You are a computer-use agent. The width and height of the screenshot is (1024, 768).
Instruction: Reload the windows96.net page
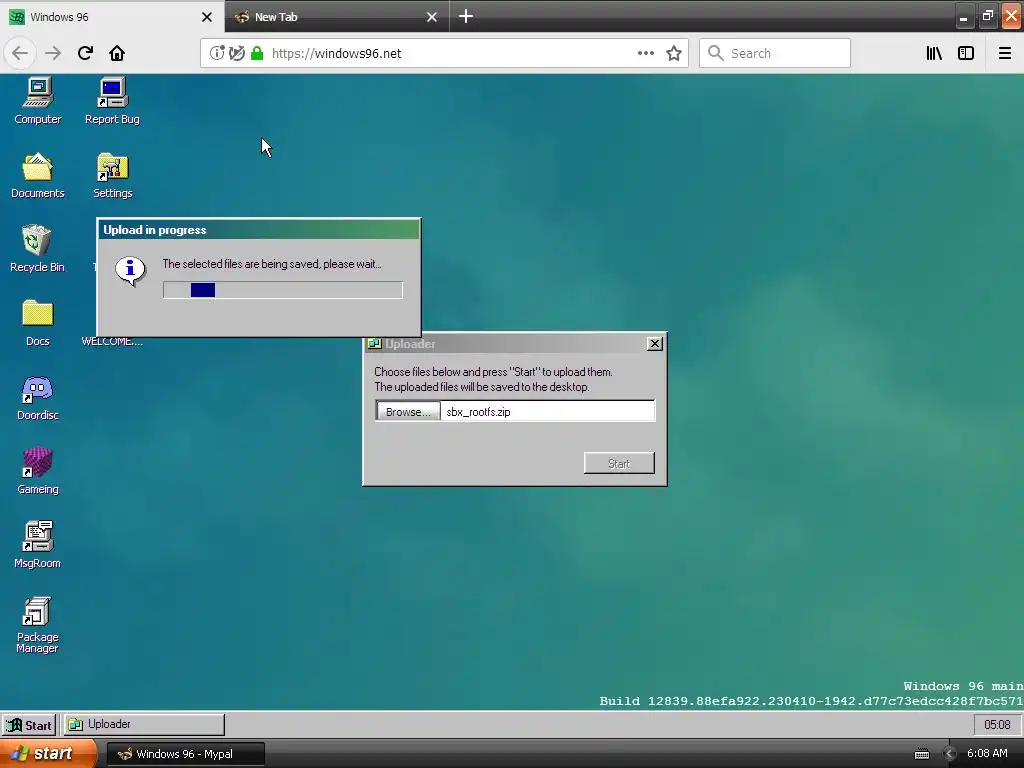[x=85, y=53]
